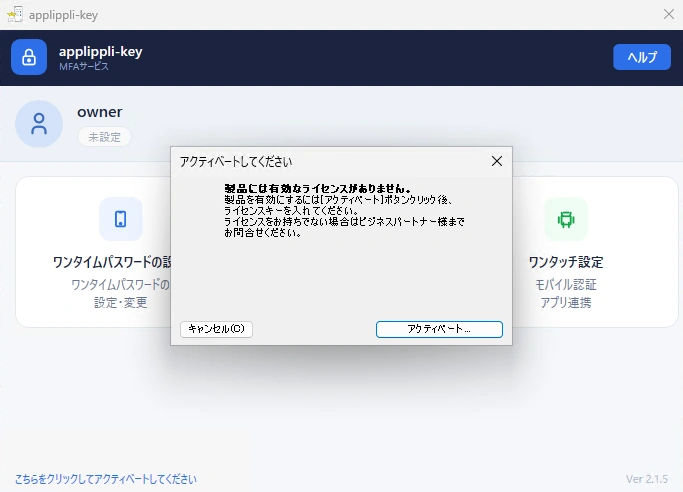
Task: Click the applippli-key title bar app icon
Action: 15,14
